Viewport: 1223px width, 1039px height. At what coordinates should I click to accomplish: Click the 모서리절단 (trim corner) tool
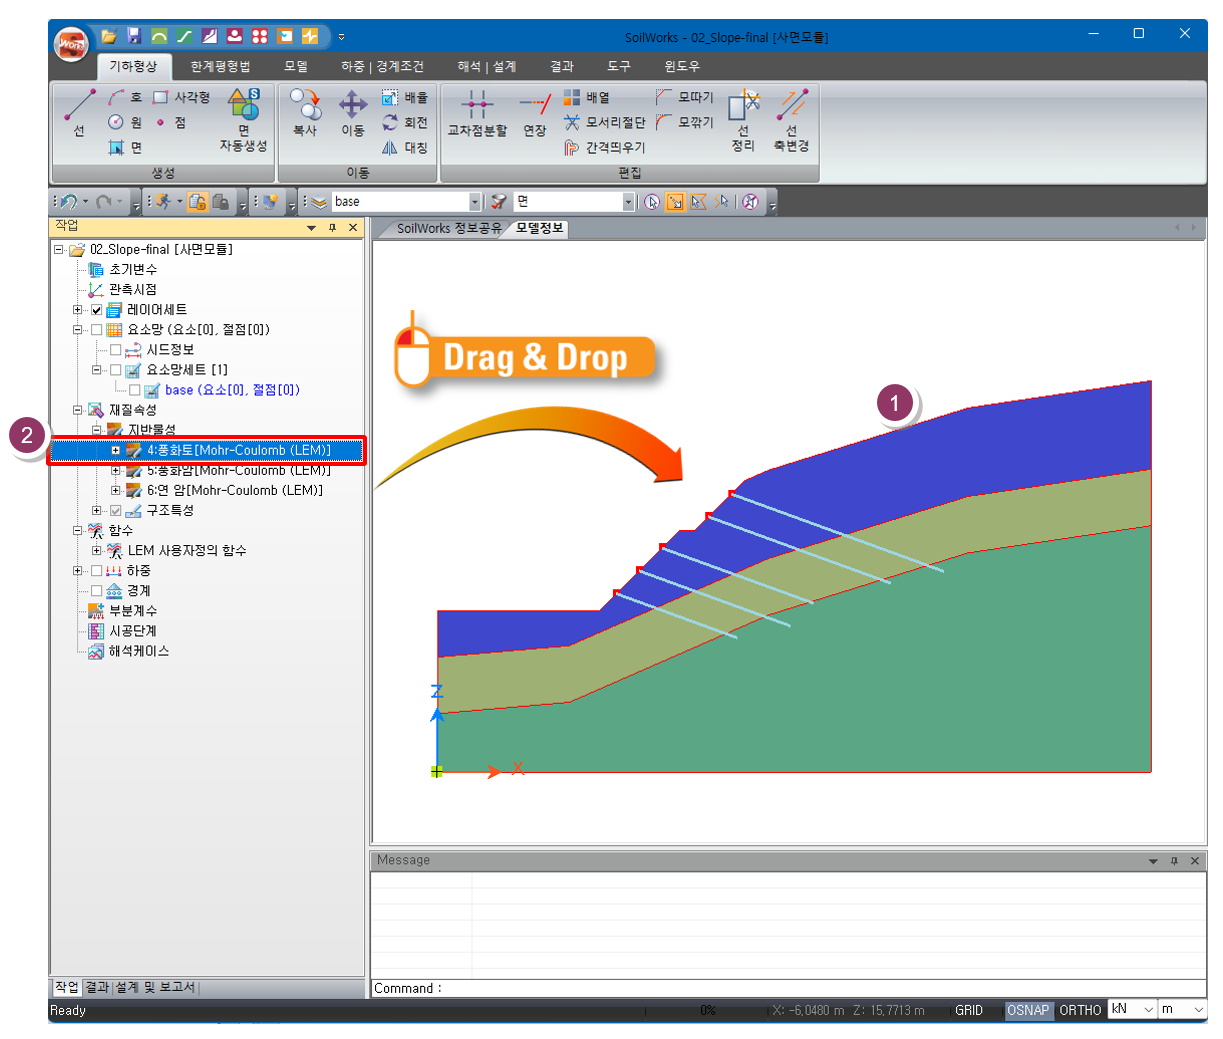click(x=604, y=122)
